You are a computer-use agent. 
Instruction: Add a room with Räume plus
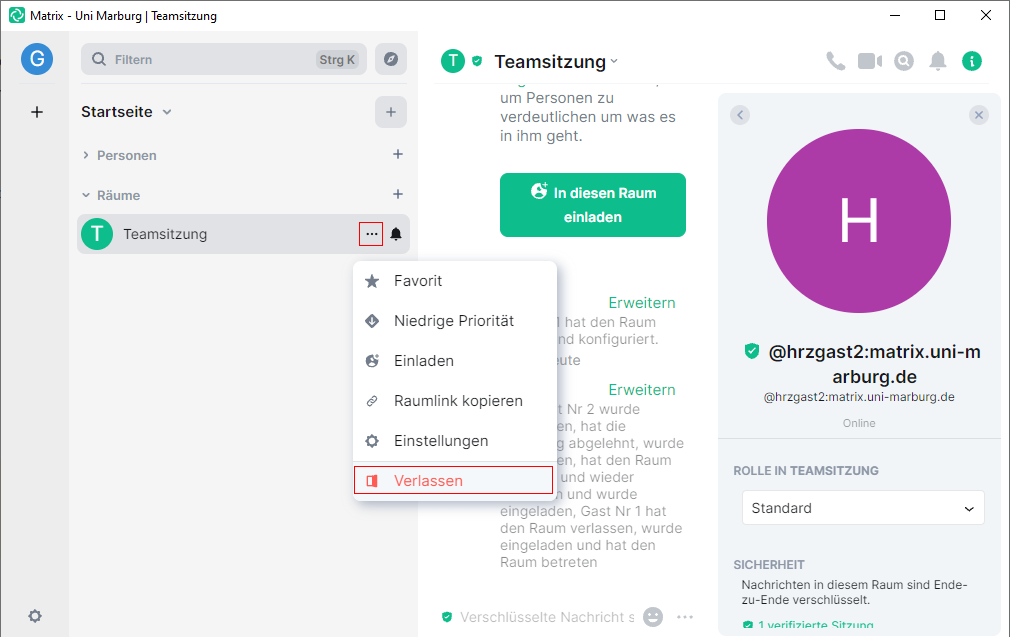point(398,195)
